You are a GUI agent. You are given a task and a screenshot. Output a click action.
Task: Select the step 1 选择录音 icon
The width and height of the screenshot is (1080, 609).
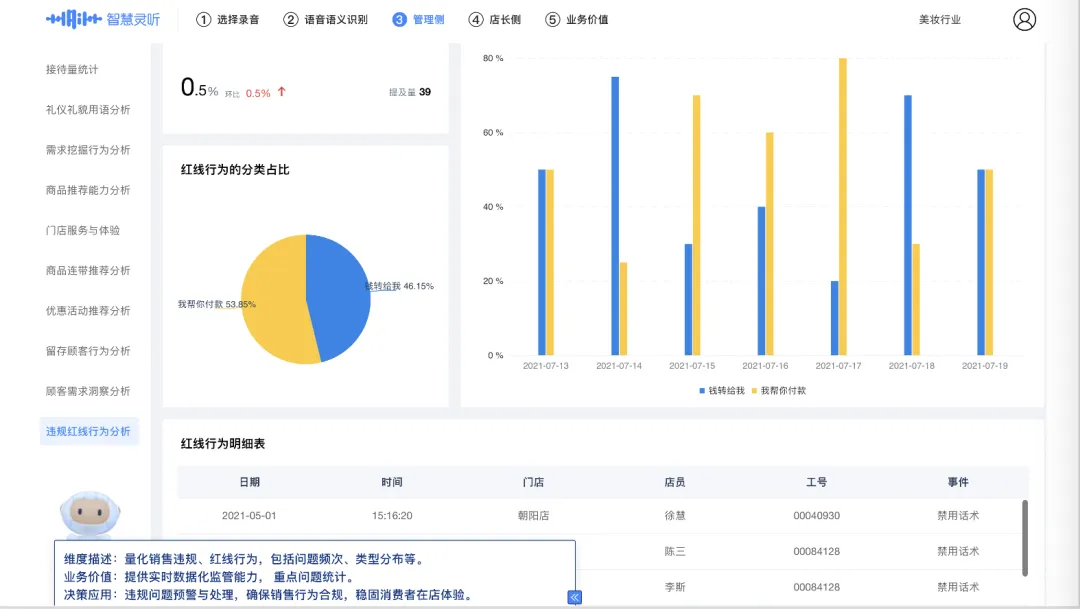[203, 18]
